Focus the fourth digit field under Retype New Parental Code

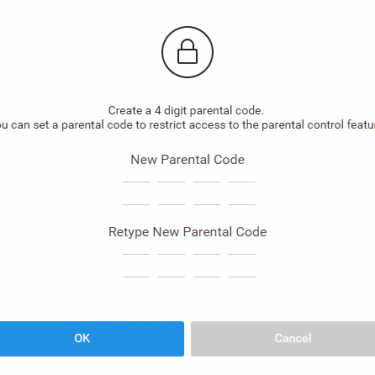tap(242, 266)
